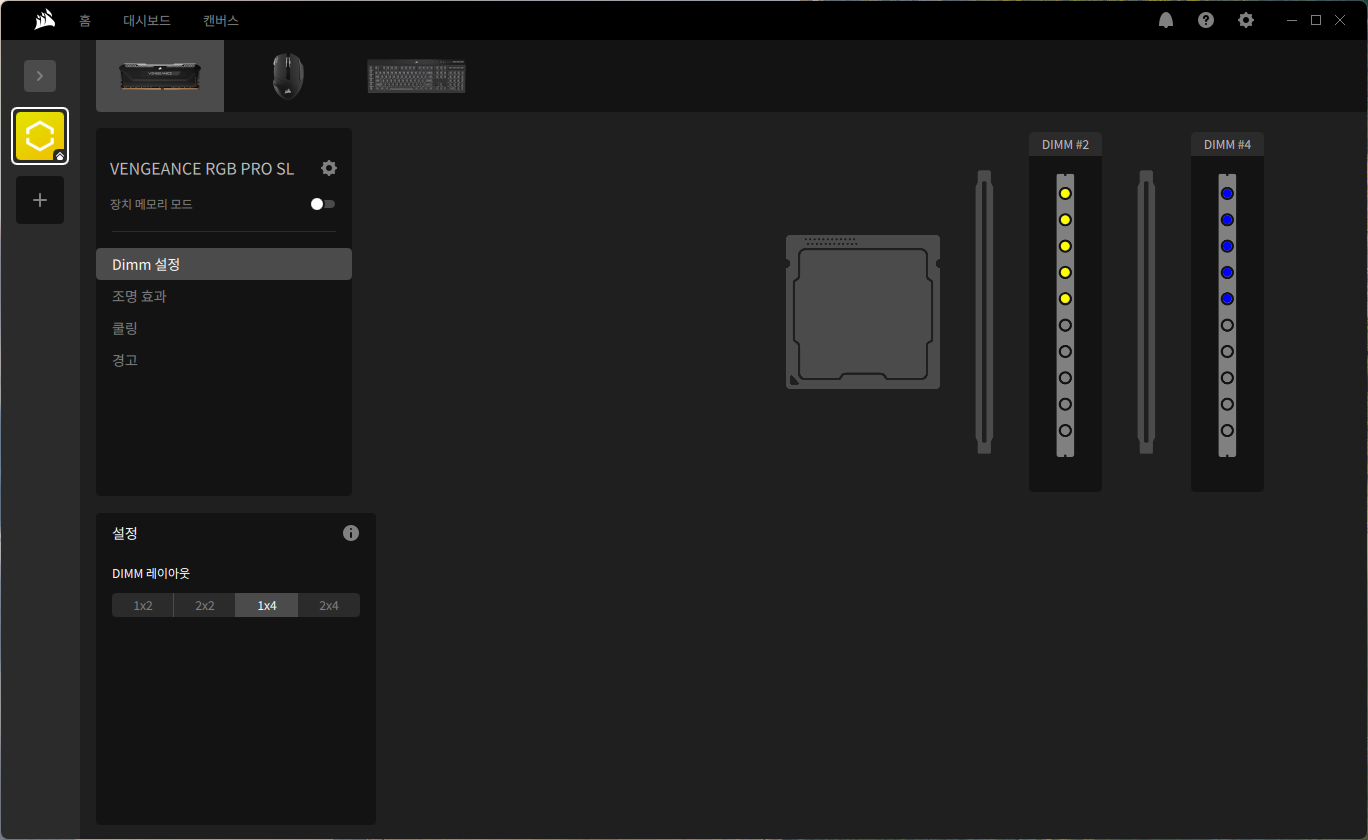Select the Vengeance RAM device thumbnail

[160, 76]
